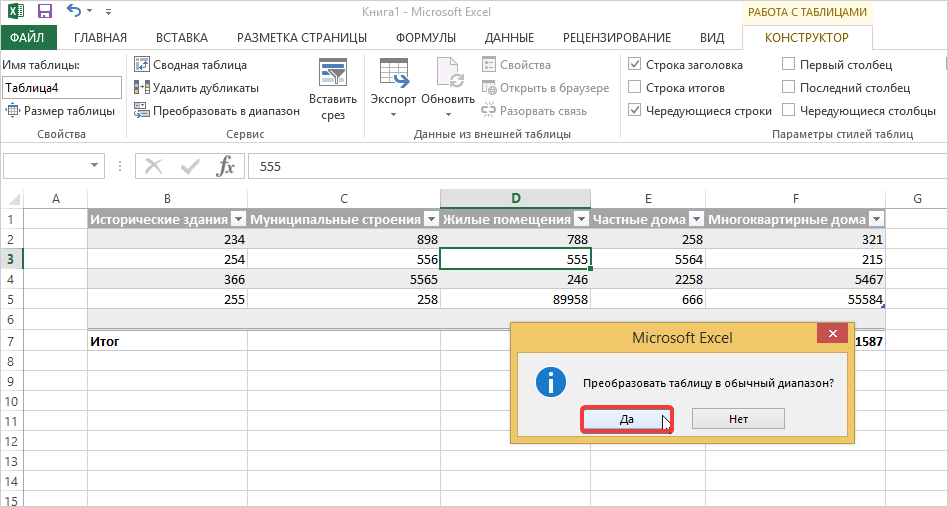Click Удалить дубликаты (remove duplicates) icon
Screen dimensions: 948x507
click(x=142, y=88)
